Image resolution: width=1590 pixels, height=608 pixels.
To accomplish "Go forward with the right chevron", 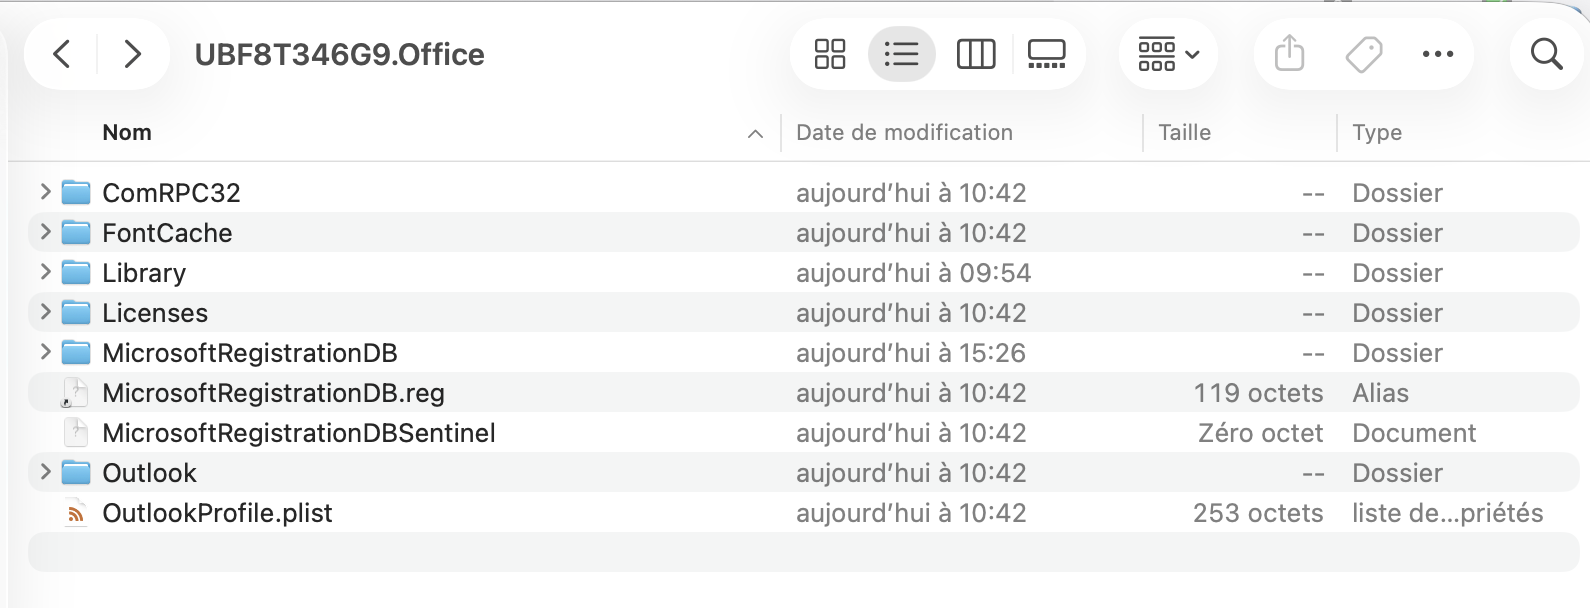I will coord(132,54).
